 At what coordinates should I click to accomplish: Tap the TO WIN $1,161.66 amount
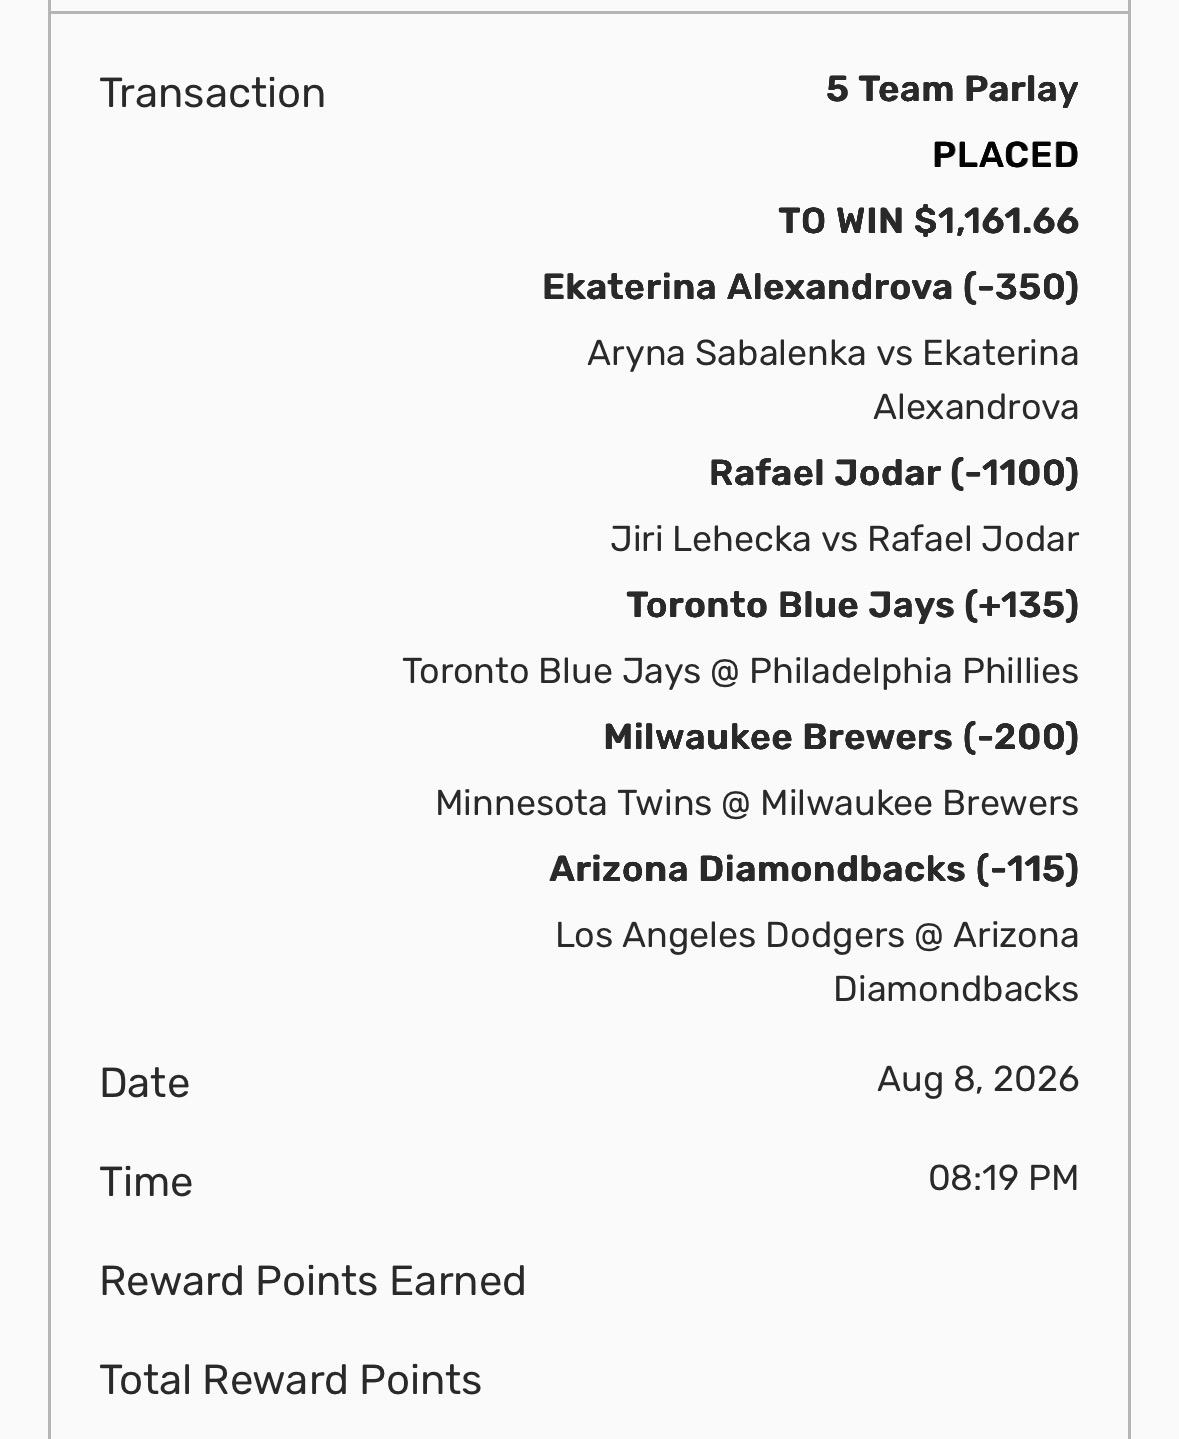(x=929, y=221)
